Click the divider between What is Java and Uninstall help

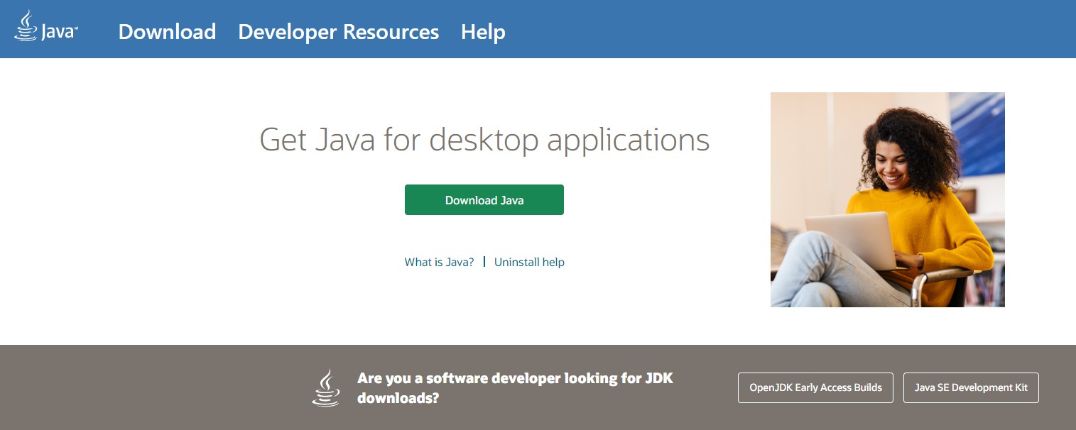click(x=484, y=261)
